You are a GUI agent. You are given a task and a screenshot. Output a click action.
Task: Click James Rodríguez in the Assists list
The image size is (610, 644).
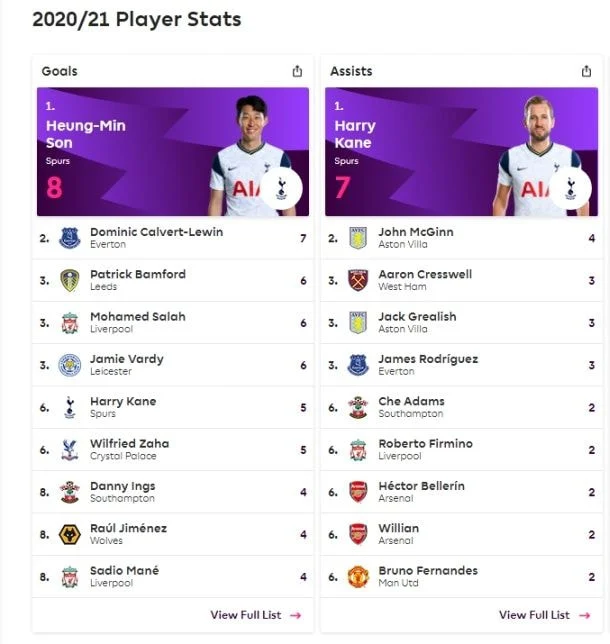[428, 359]
